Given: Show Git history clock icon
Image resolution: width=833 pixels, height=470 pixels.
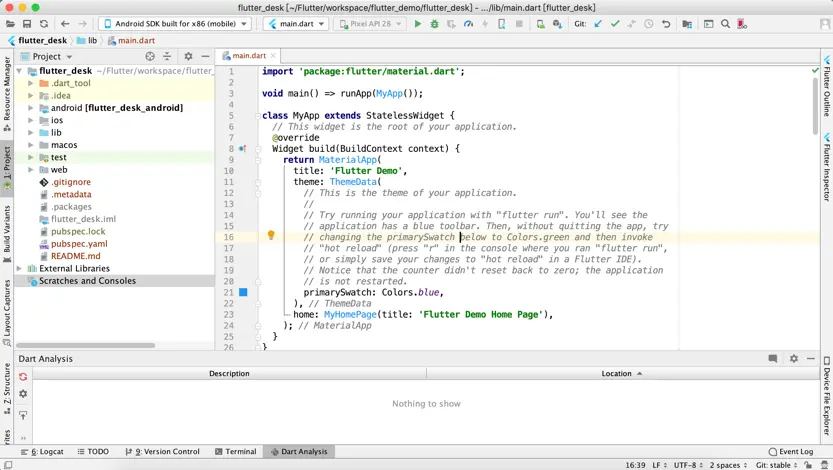Looking at the screenshot, I should [649, 24].
